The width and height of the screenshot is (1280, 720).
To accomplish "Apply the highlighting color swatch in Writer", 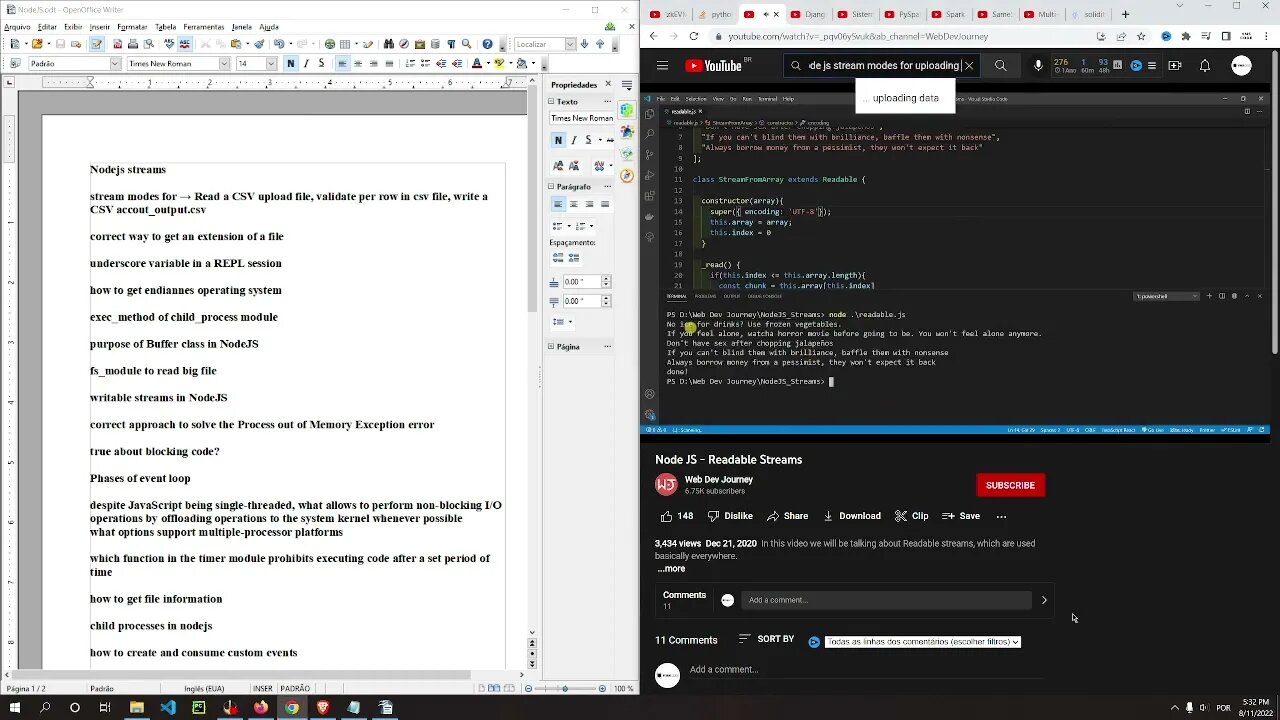I will [499, 63].
